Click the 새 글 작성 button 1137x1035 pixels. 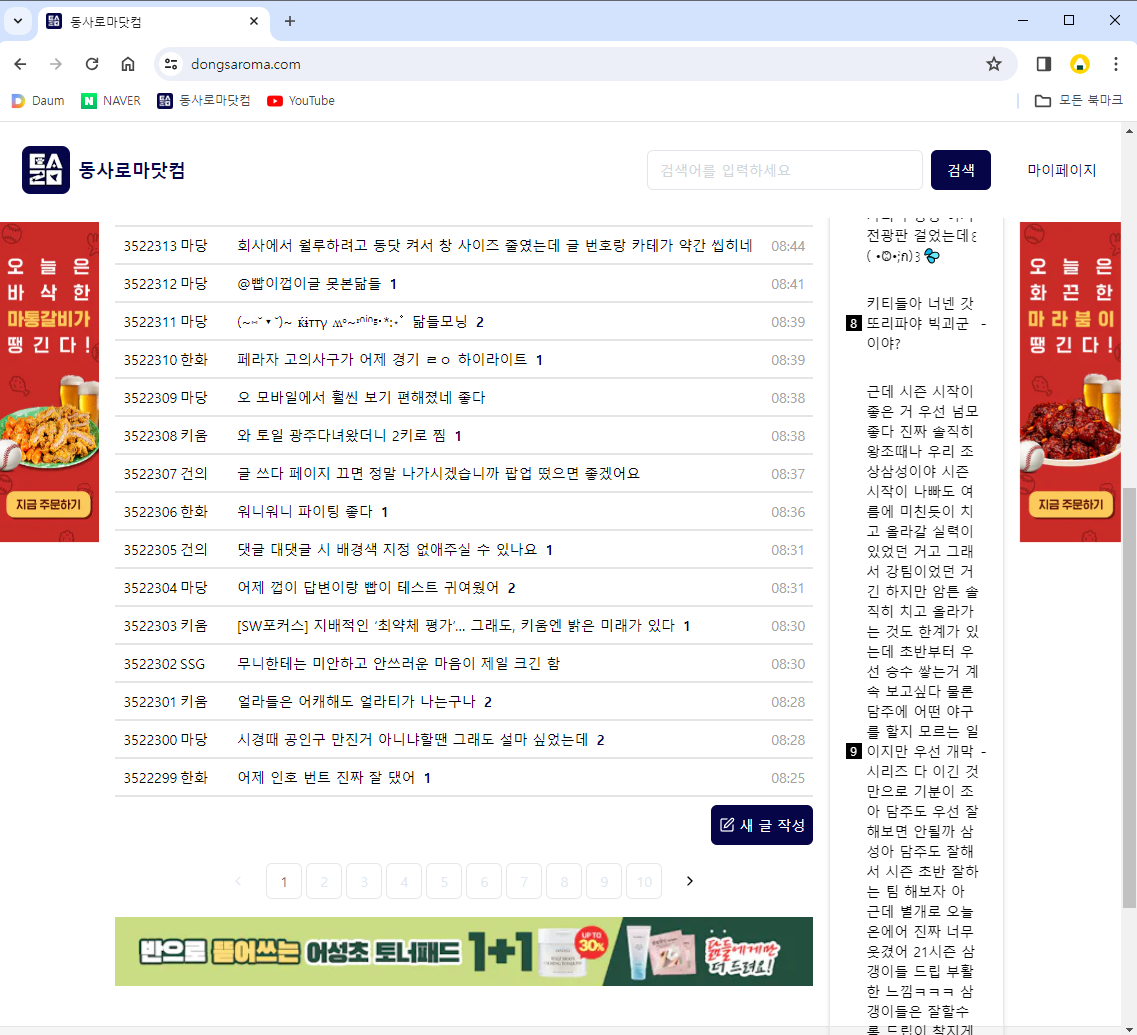(762, 825)
